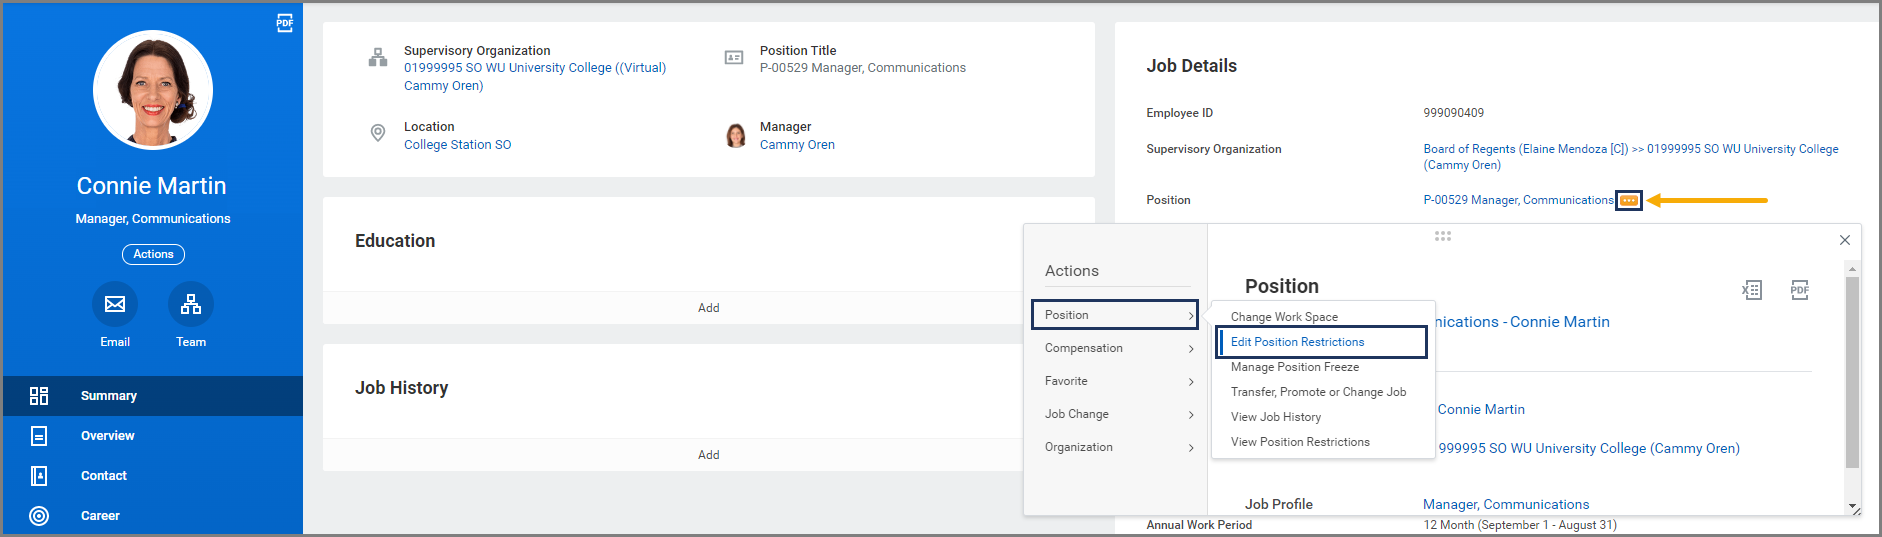
Task: Close the related actions popup
Action: pyautogui.click(x=1845, y=240)
